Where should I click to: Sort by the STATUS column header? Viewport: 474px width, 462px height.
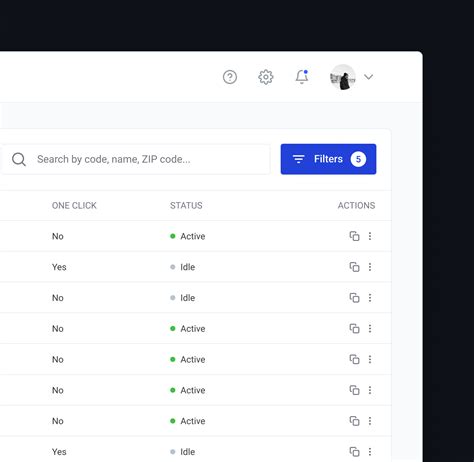click(186, 205)
